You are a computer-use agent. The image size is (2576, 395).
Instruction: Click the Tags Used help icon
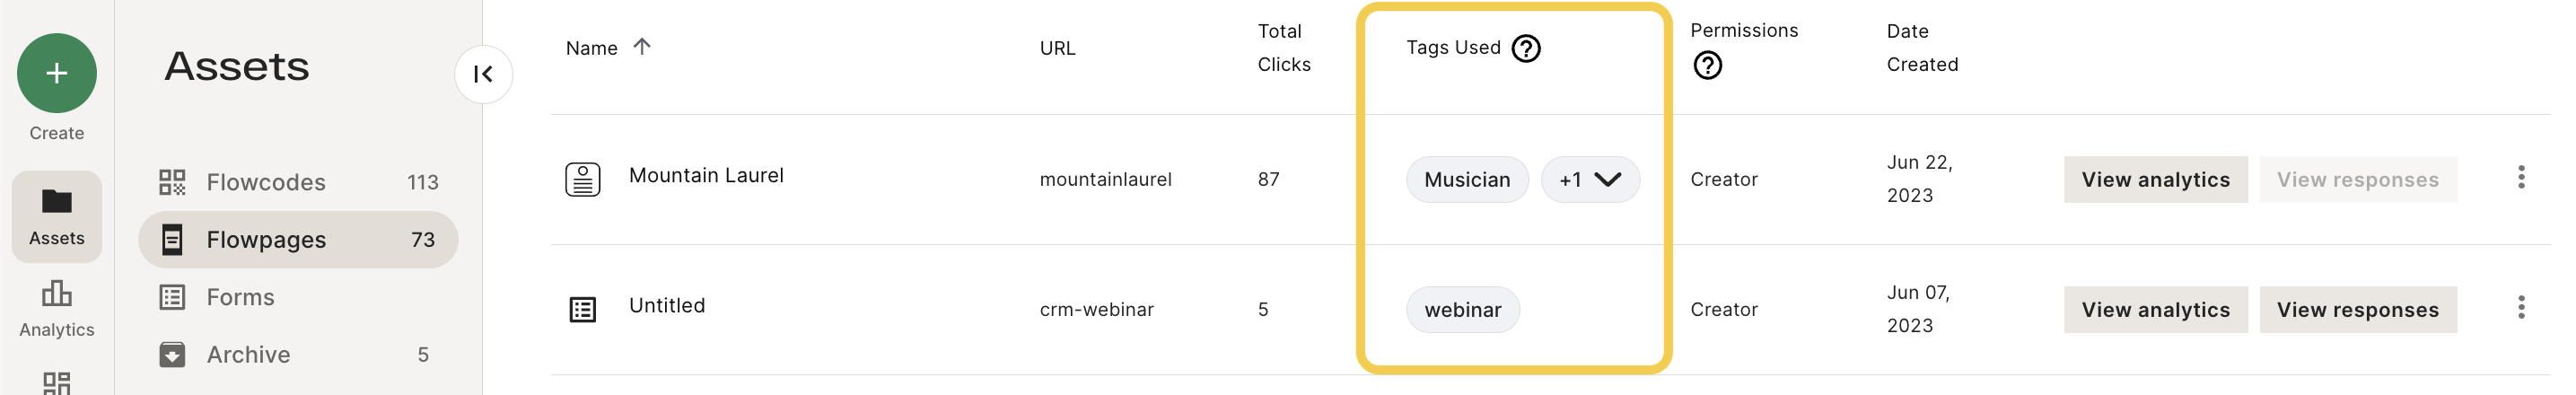pyautogui.click(x=1526, y=48)
